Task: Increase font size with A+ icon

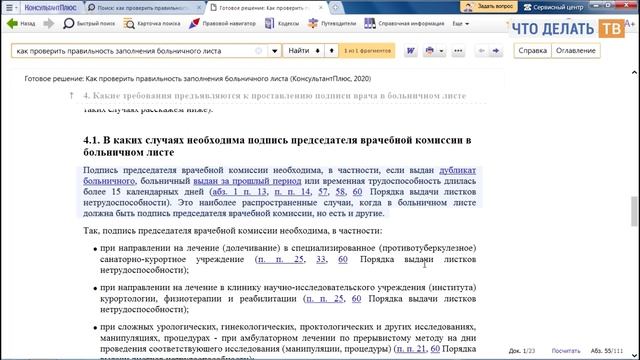Action: click(630, 24)
